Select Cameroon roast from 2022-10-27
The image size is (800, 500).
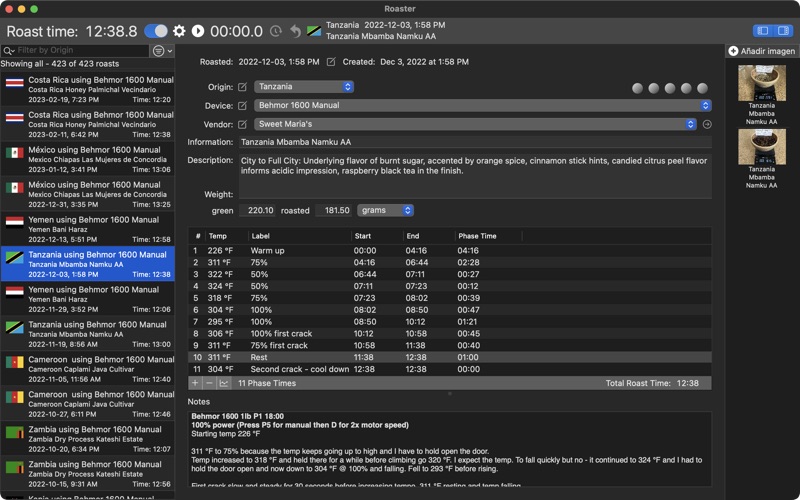[x=87, y=404]
